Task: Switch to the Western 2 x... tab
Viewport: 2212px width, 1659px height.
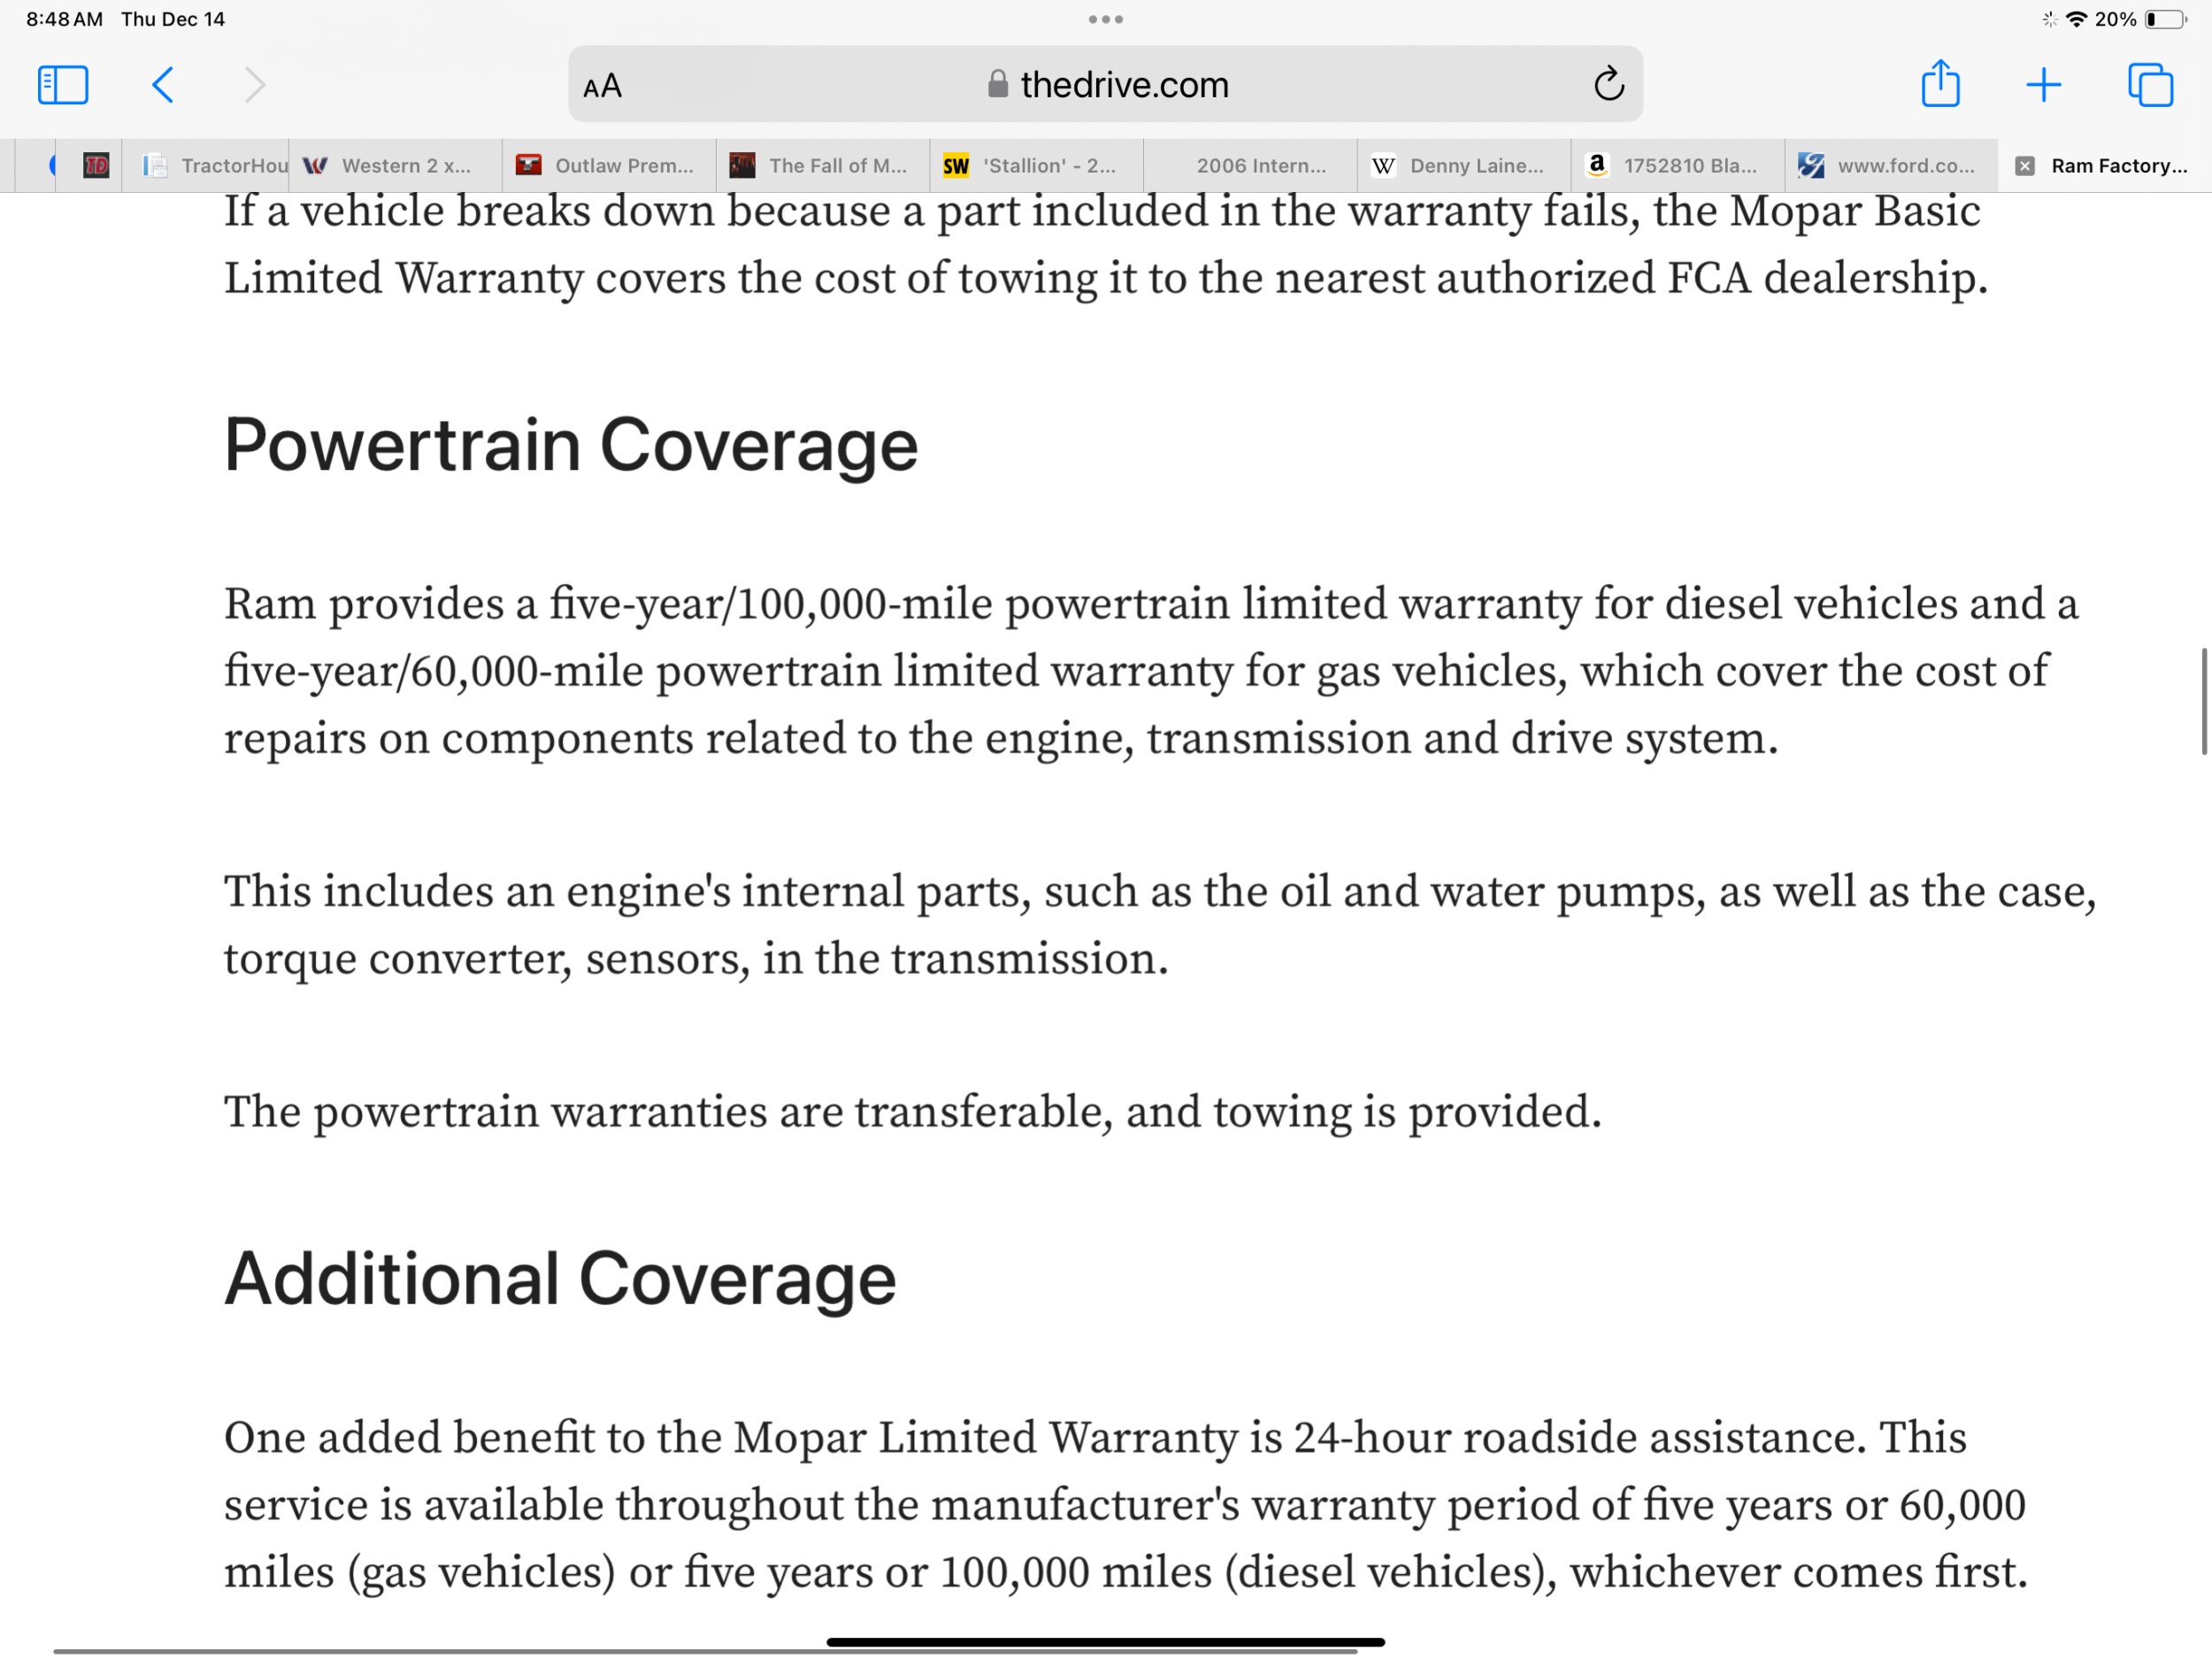Action: [395, 166]
